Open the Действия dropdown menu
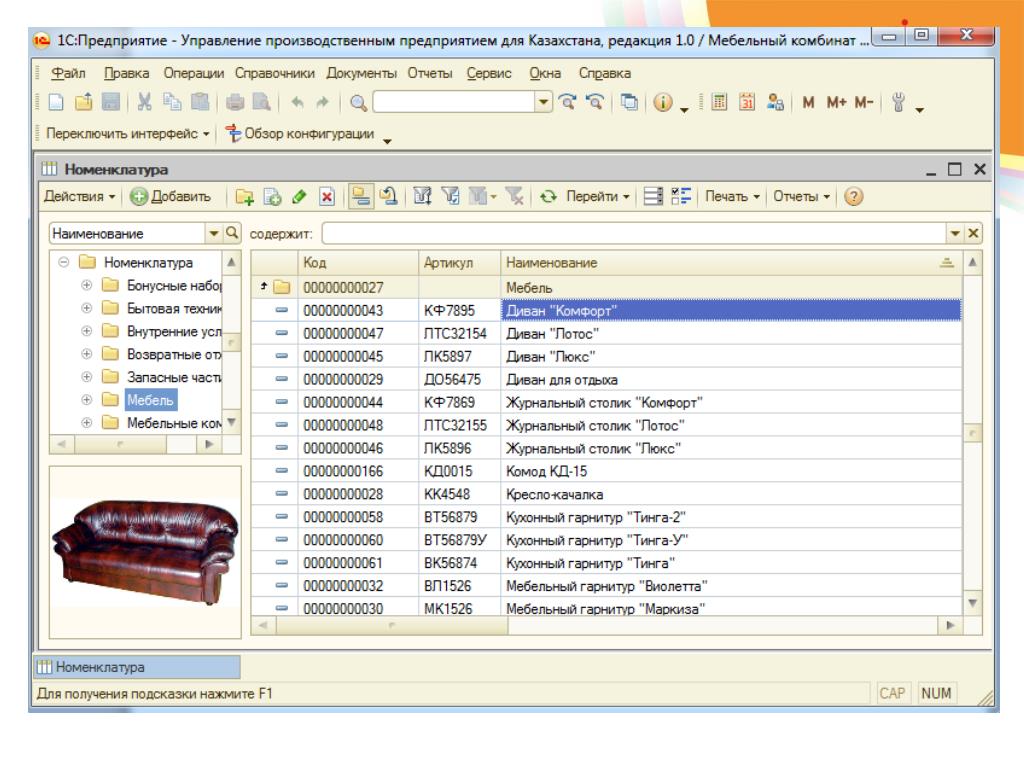Image resolution: width=1024 pixels, height=768 pixels. point(79,197)
